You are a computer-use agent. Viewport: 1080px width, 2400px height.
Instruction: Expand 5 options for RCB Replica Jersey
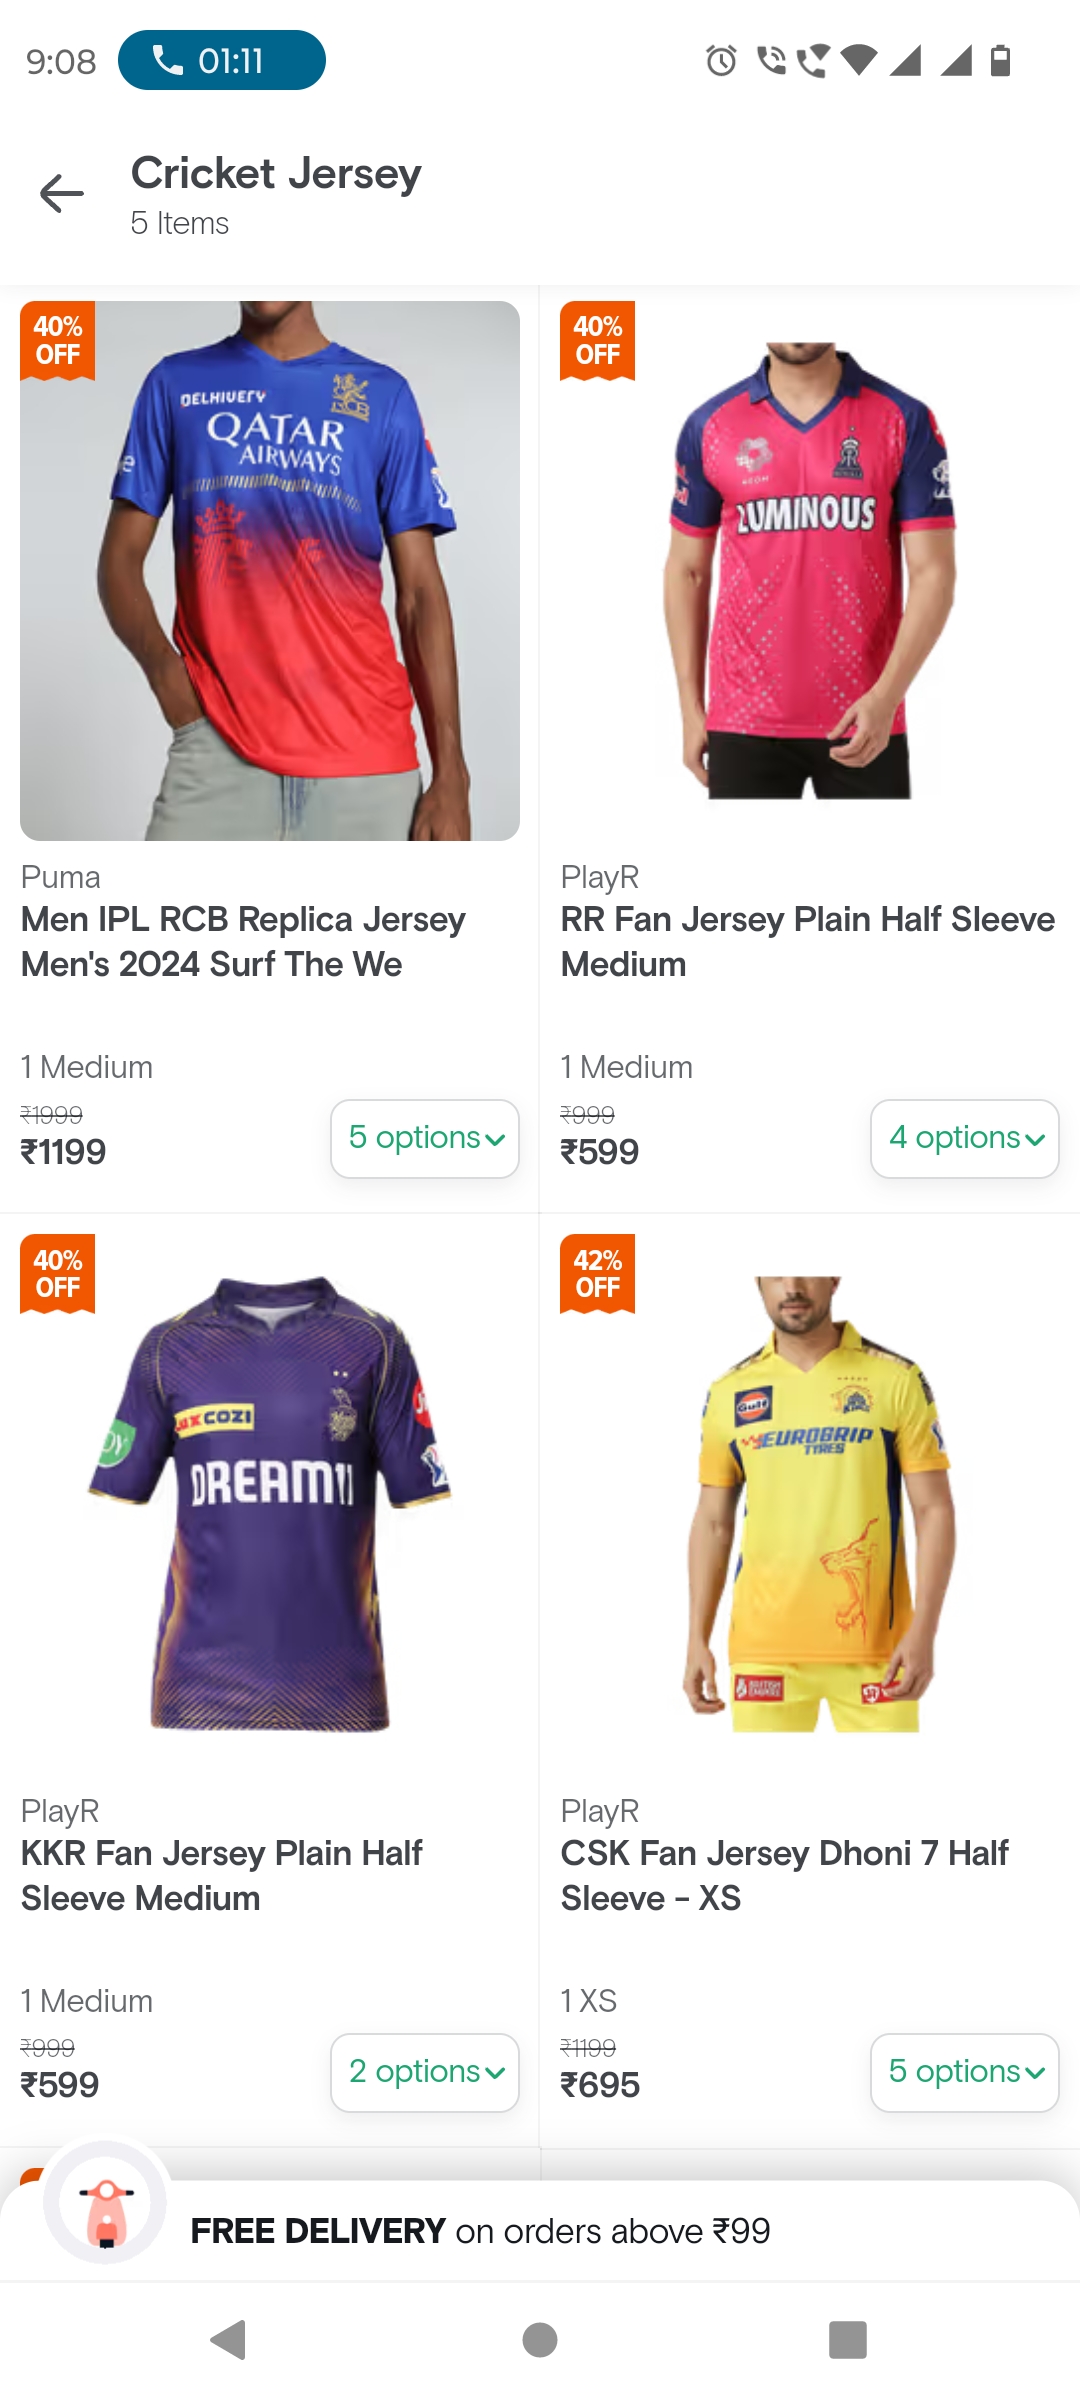click(425, 1139)
